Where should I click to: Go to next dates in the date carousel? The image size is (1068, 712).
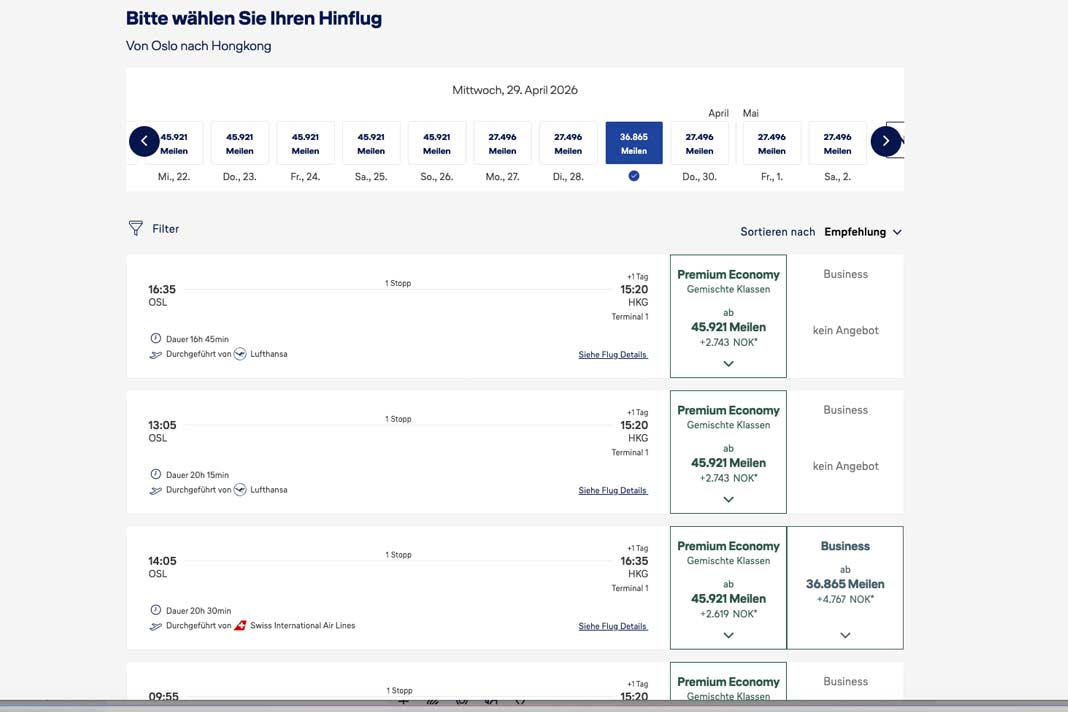coord(885,142)
